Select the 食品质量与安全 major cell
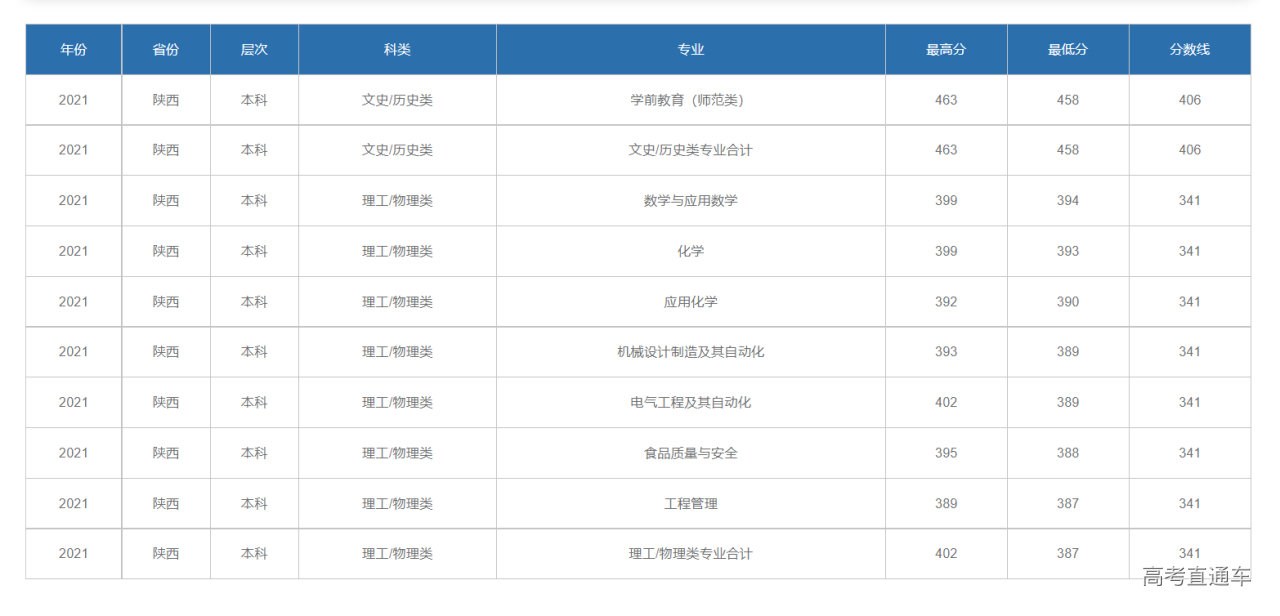This screenshot has height=616, width=1280. coord(690,453)
